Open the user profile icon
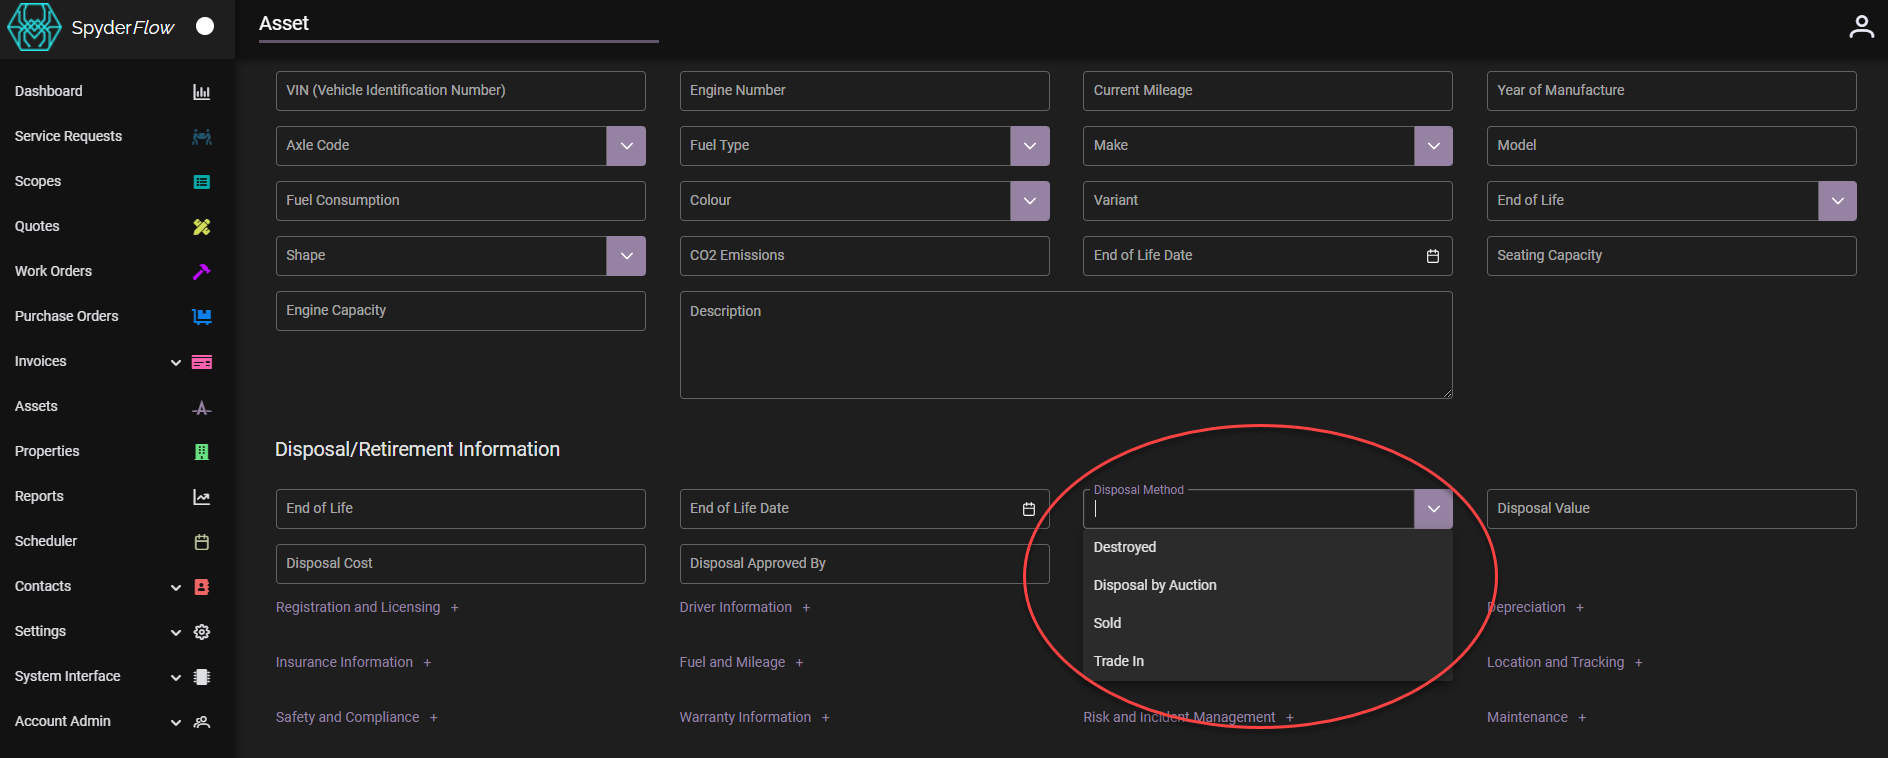This screenshot has width=1888, height=758. click(x=1861, y=27)
